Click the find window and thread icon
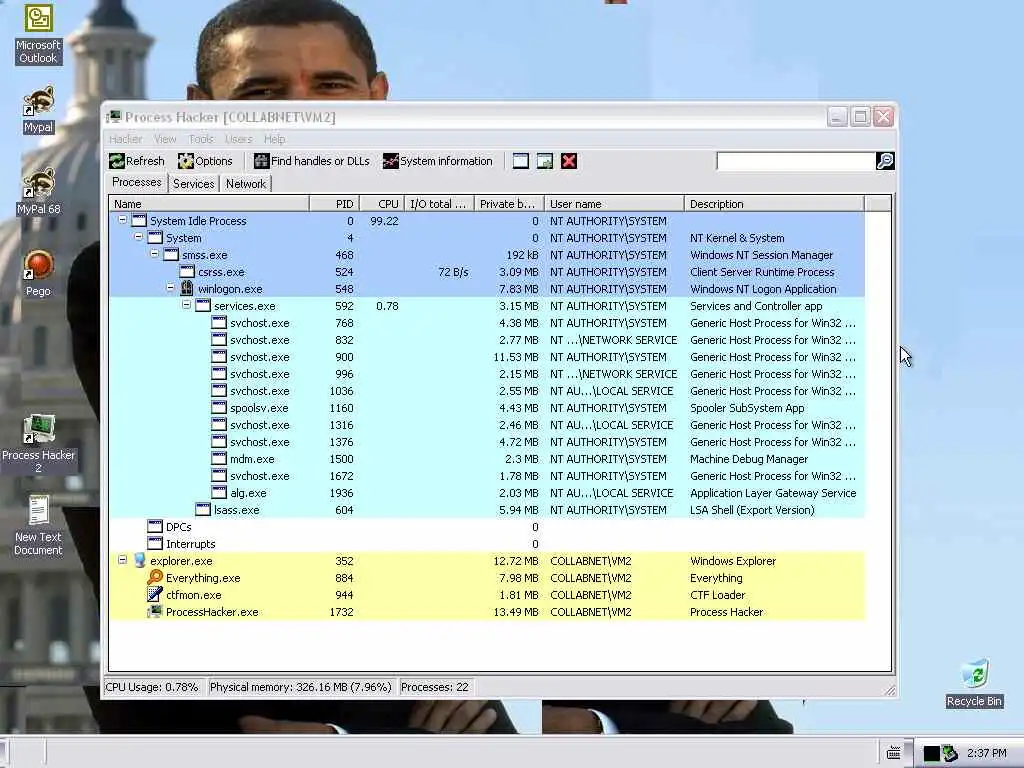 click(x=545, y=161)
